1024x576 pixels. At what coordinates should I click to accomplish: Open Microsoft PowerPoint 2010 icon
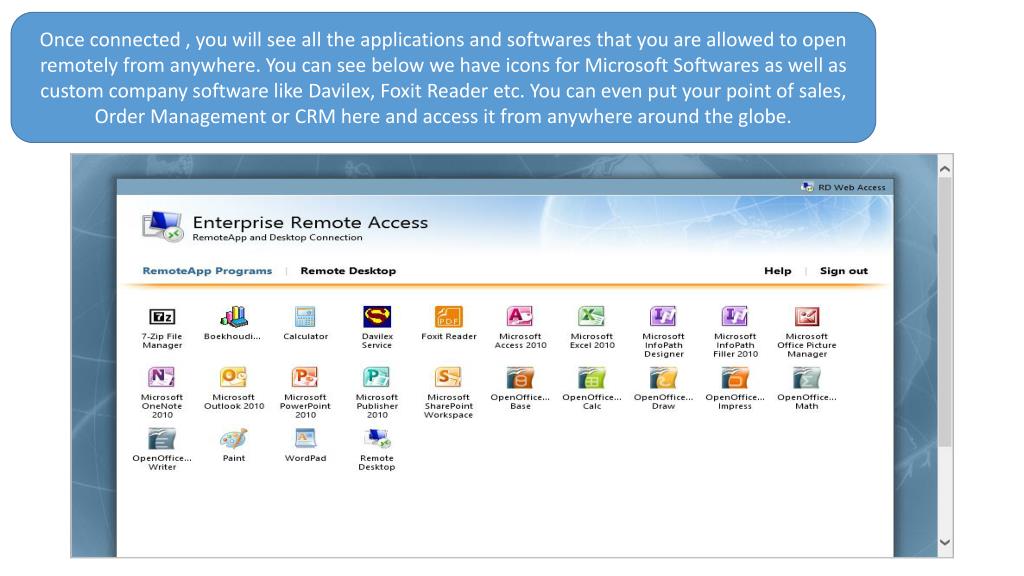[x=305, y=377]
